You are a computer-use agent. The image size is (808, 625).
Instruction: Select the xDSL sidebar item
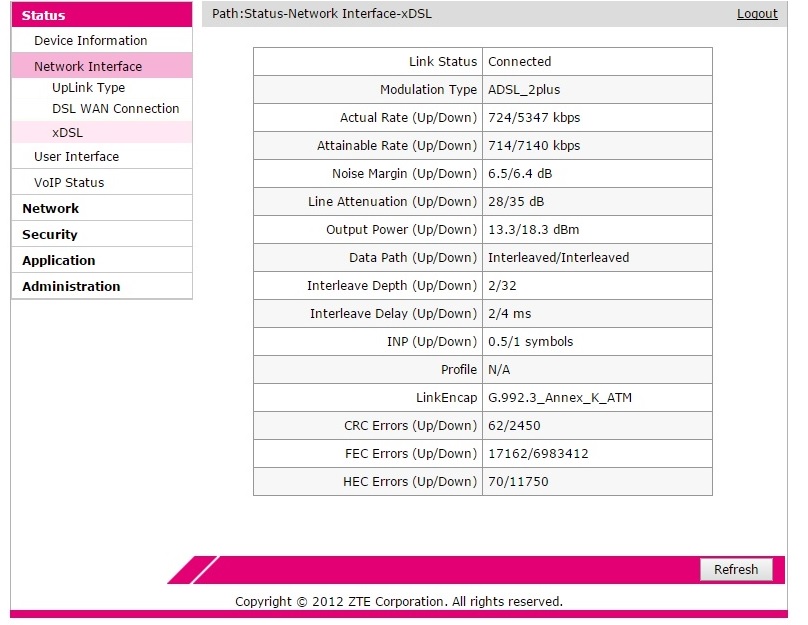pyautogui.click(x=67, y=132)
